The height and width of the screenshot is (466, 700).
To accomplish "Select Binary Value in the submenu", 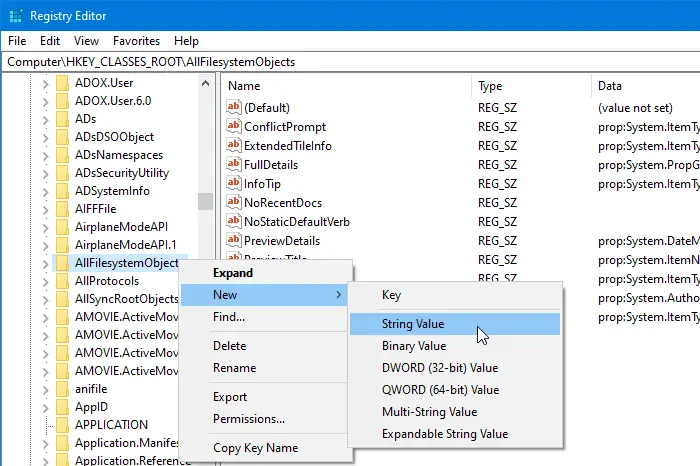I will (455, 346).
